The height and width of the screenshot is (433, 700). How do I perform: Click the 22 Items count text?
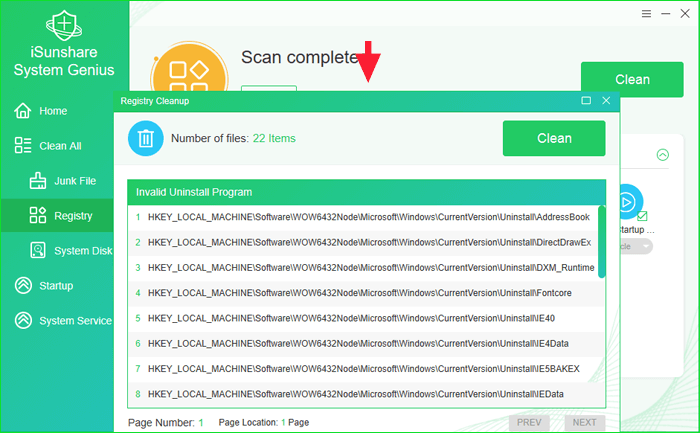[x=274, y=138]
